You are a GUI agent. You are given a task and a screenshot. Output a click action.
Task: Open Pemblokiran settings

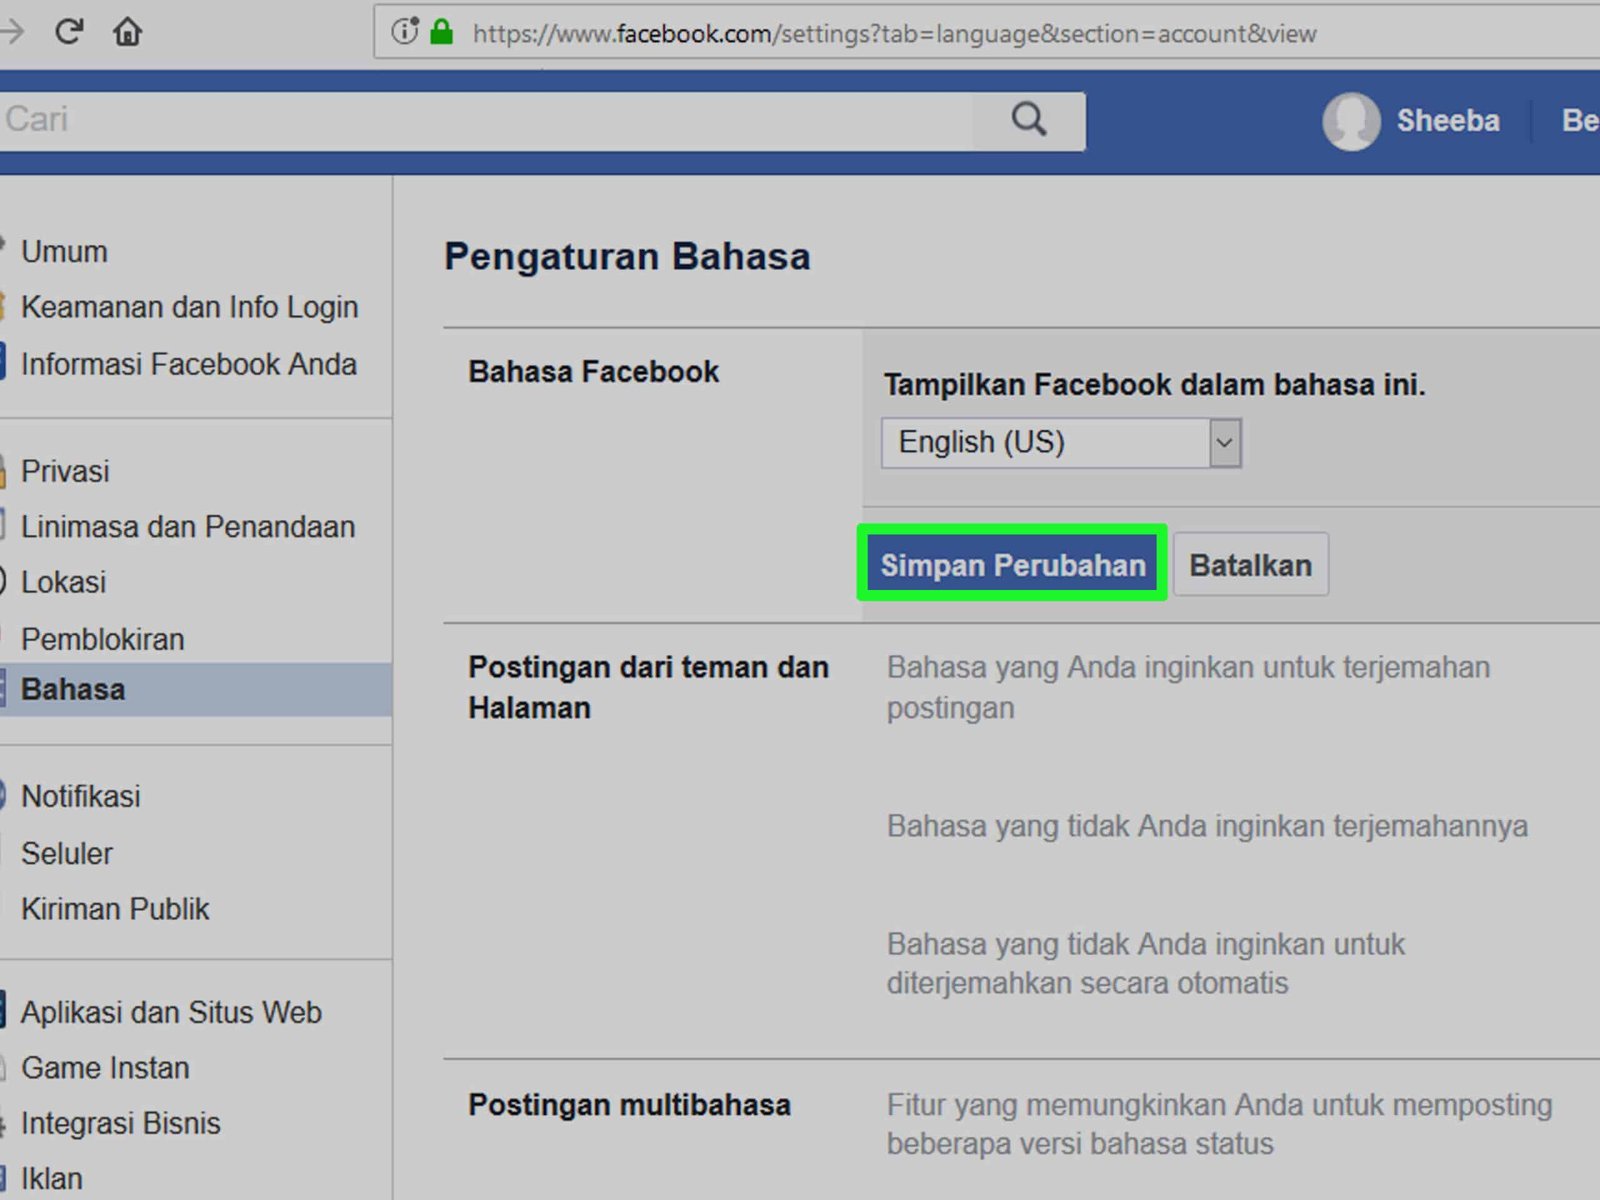[102, 639]
